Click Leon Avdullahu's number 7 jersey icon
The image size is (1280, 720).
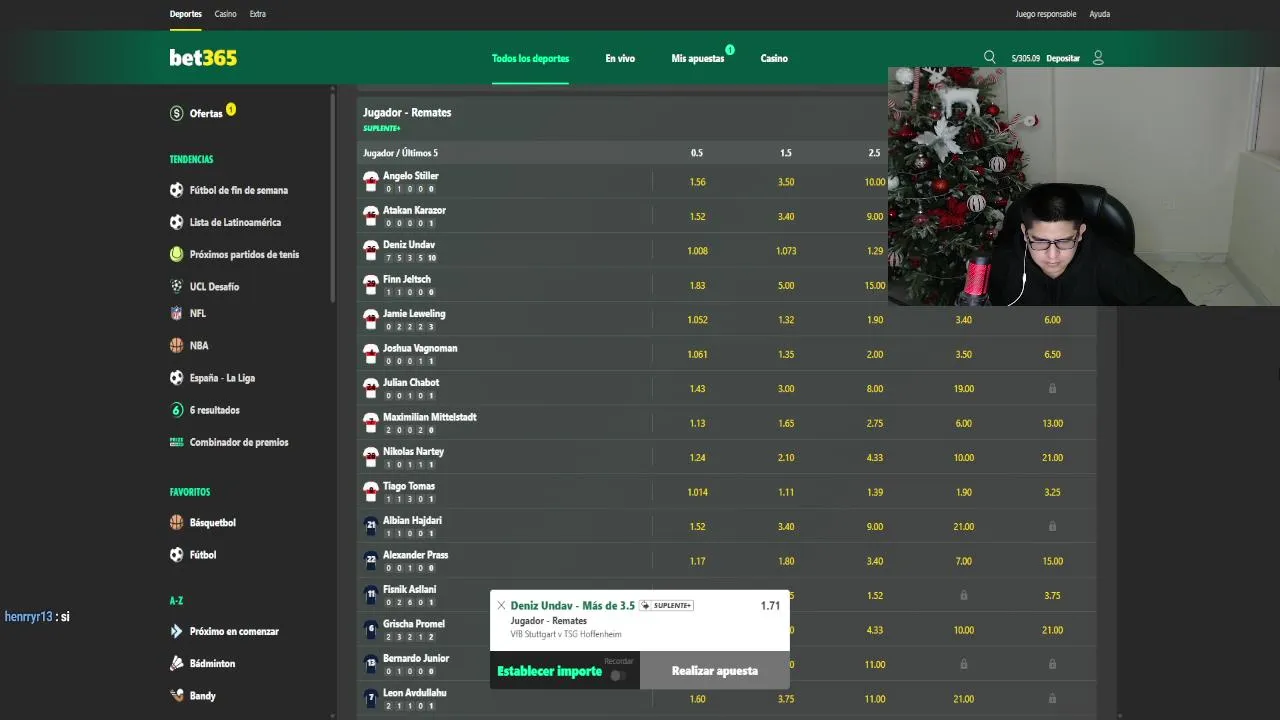371,698
